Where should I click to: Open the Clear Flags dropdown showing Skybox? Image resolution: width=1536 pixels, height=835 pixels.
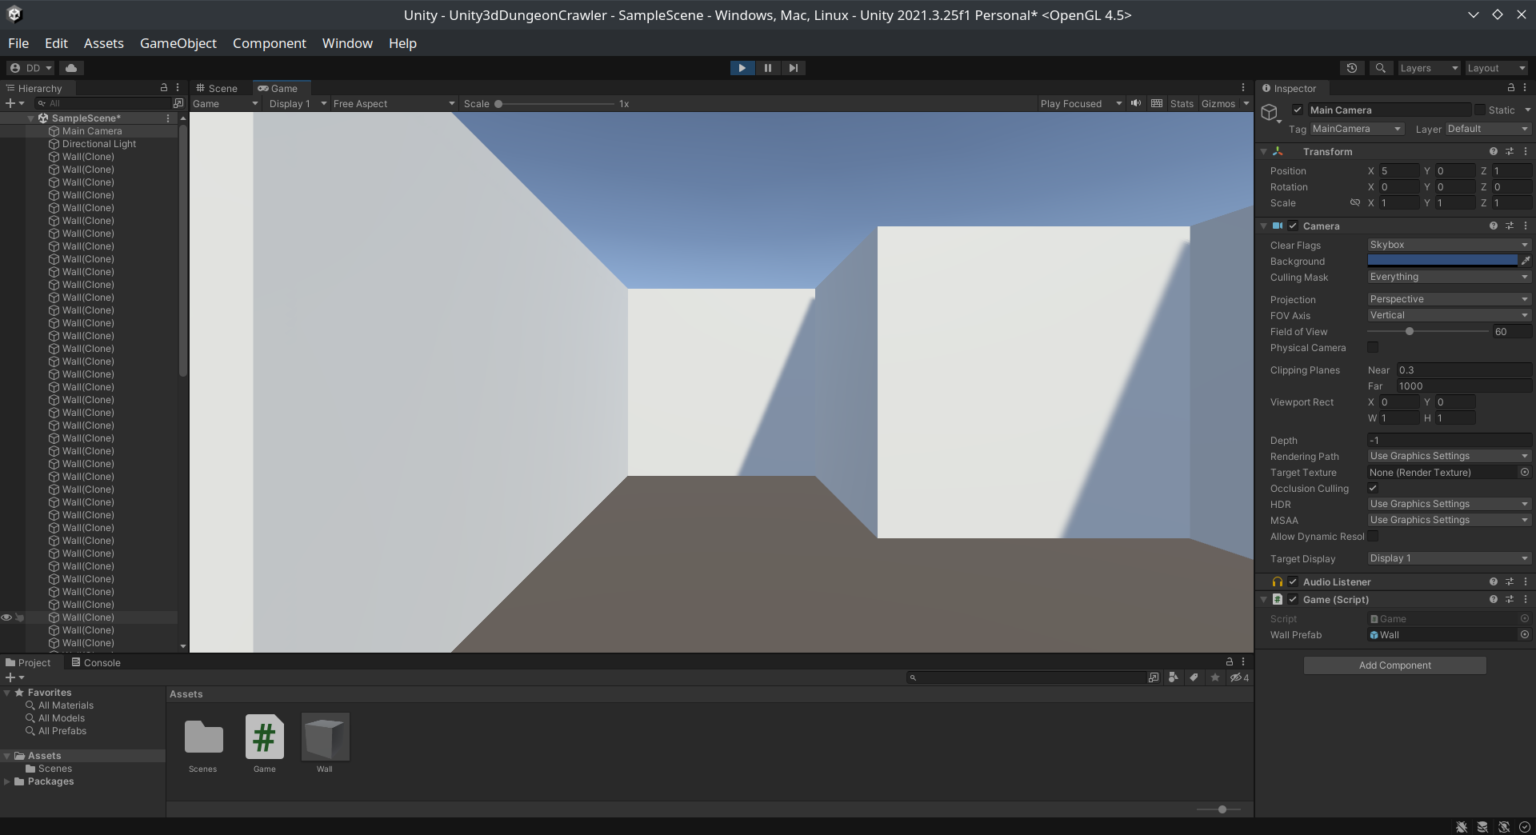[1447, 244]
